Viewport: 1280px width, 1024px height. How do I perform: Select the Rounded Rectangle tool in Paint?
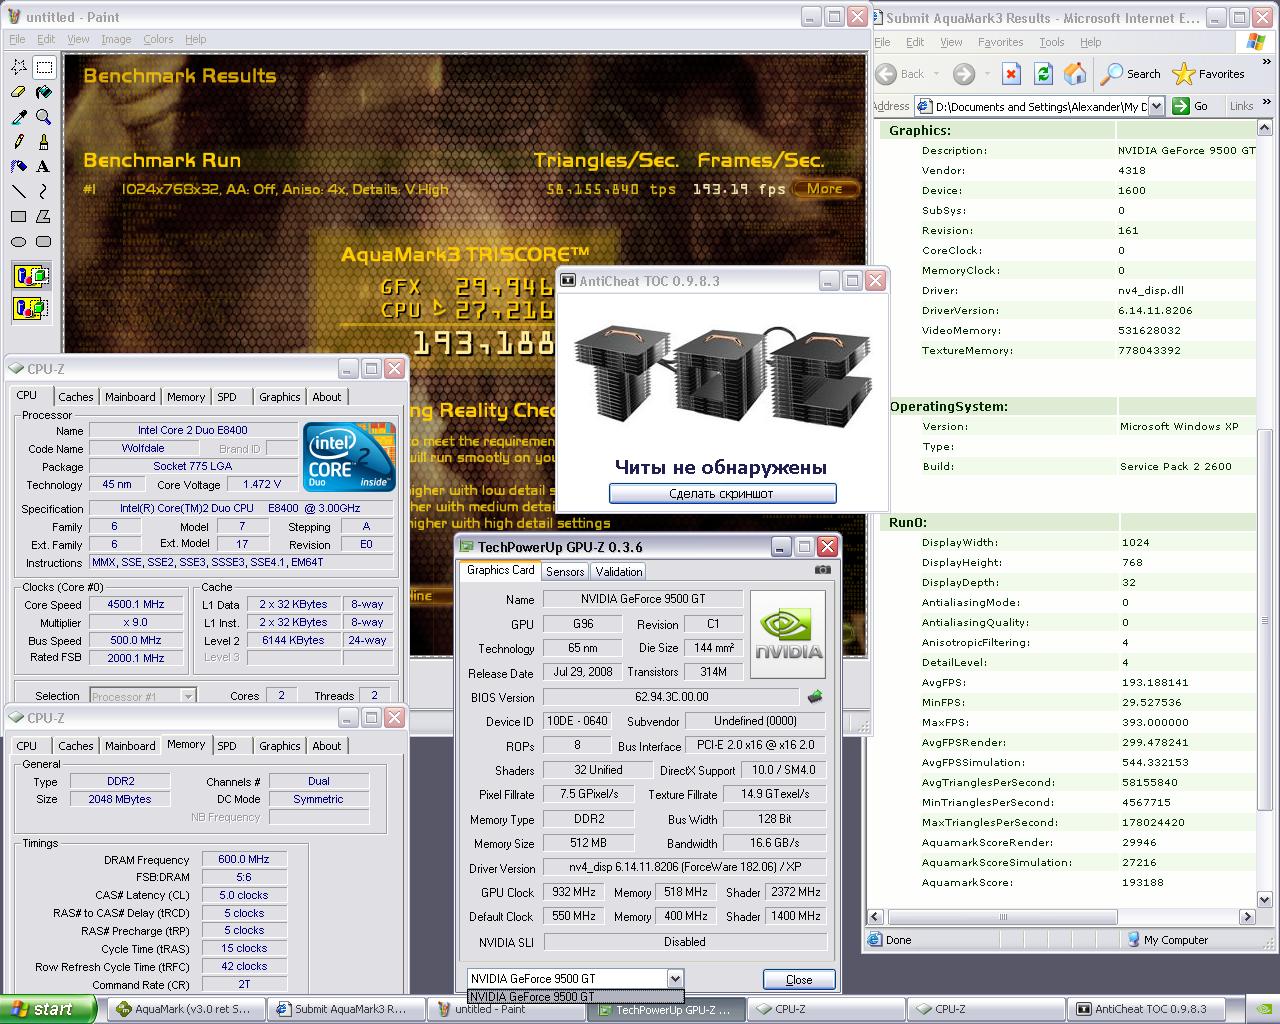pyautogui.click(x=44, y=241)
